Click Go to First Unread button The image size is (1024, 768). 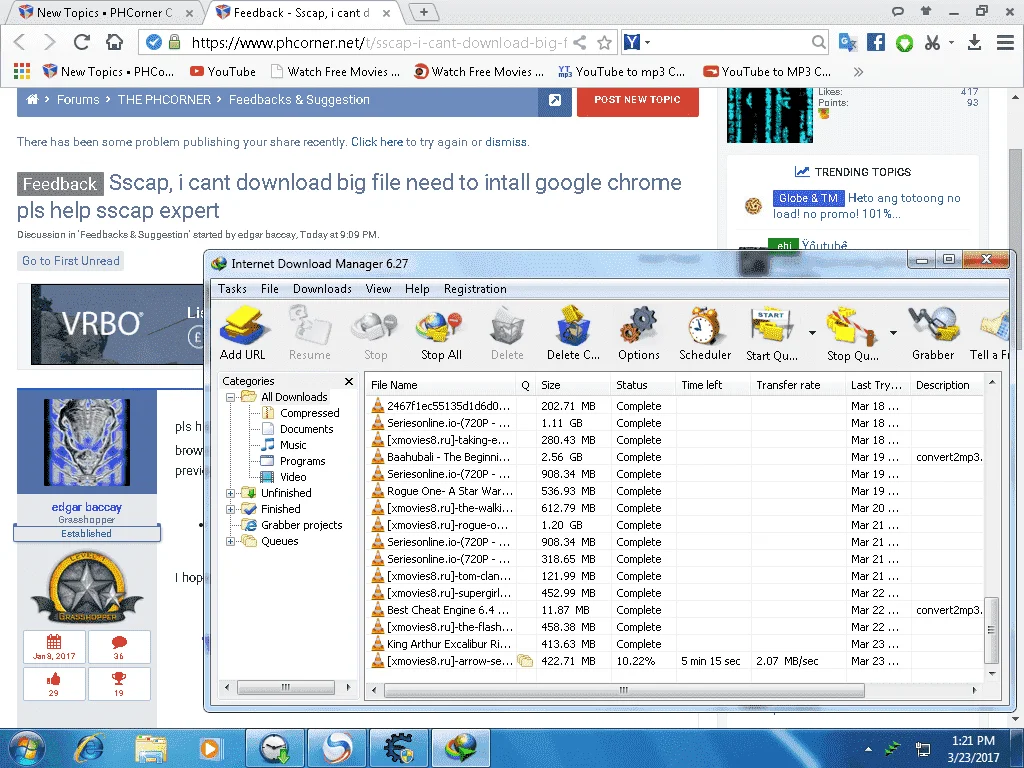coord(71,261)
